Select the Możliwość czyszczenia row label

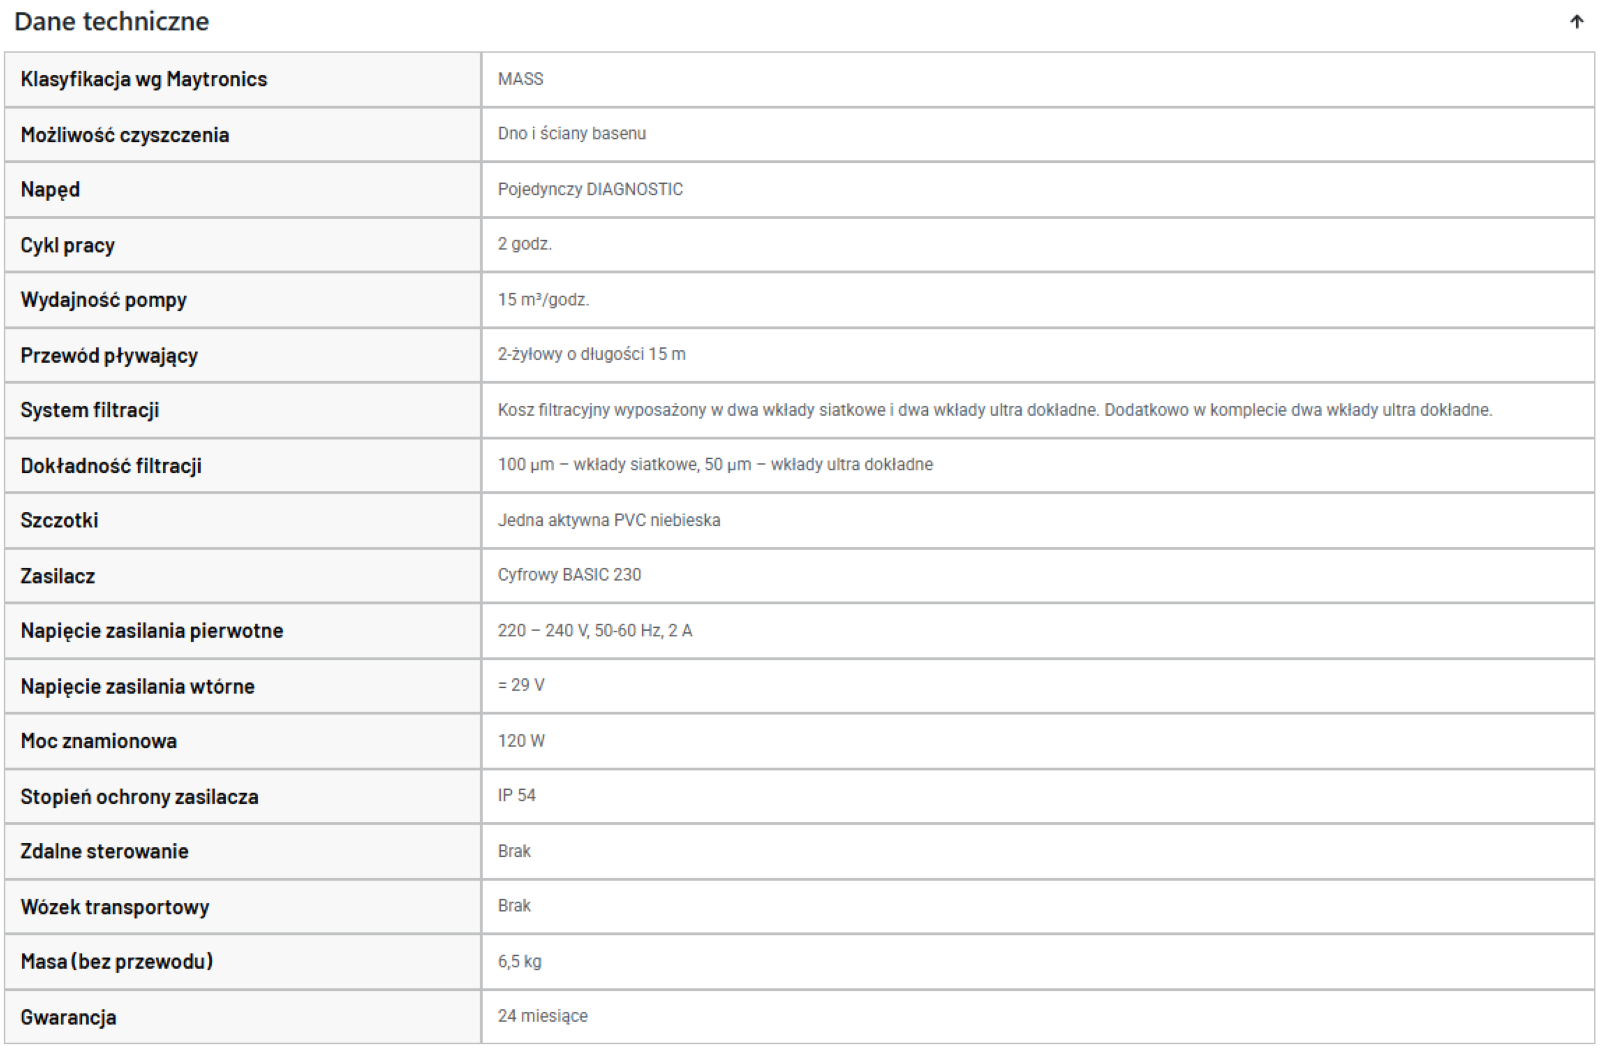125,135
